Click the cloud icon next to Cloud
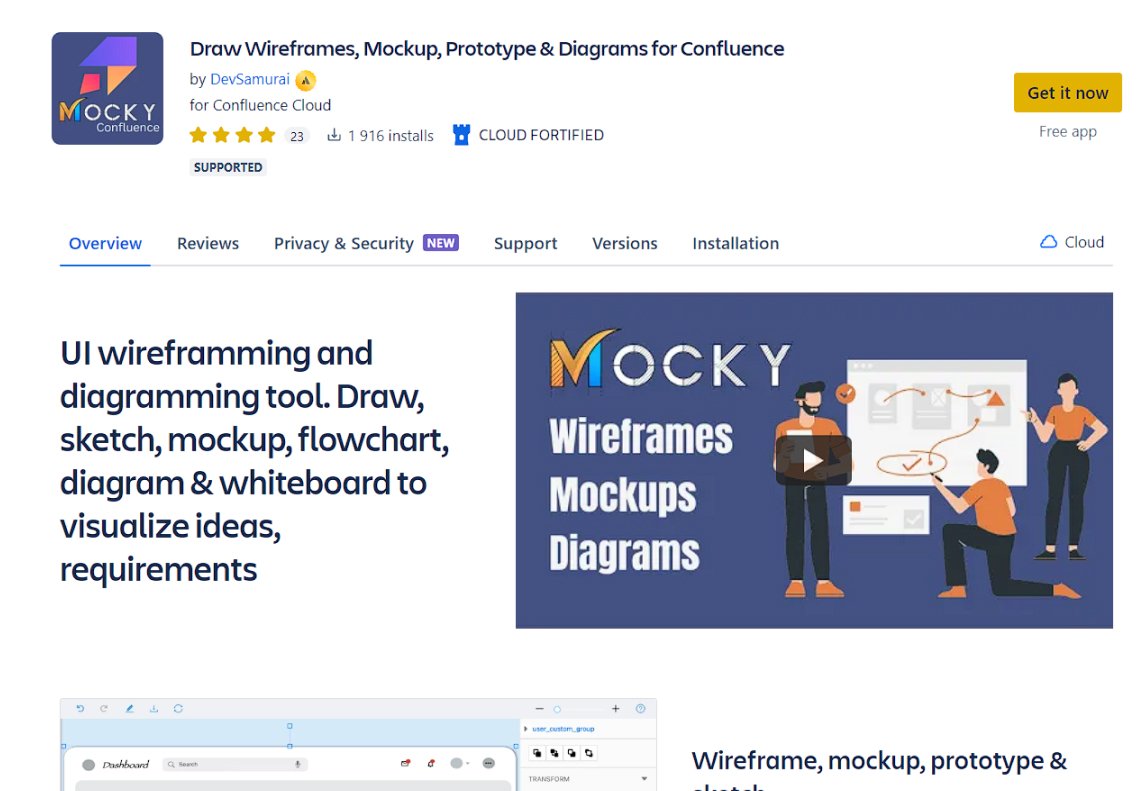Screen dimensions: 1142x791 coord(1048,242)
